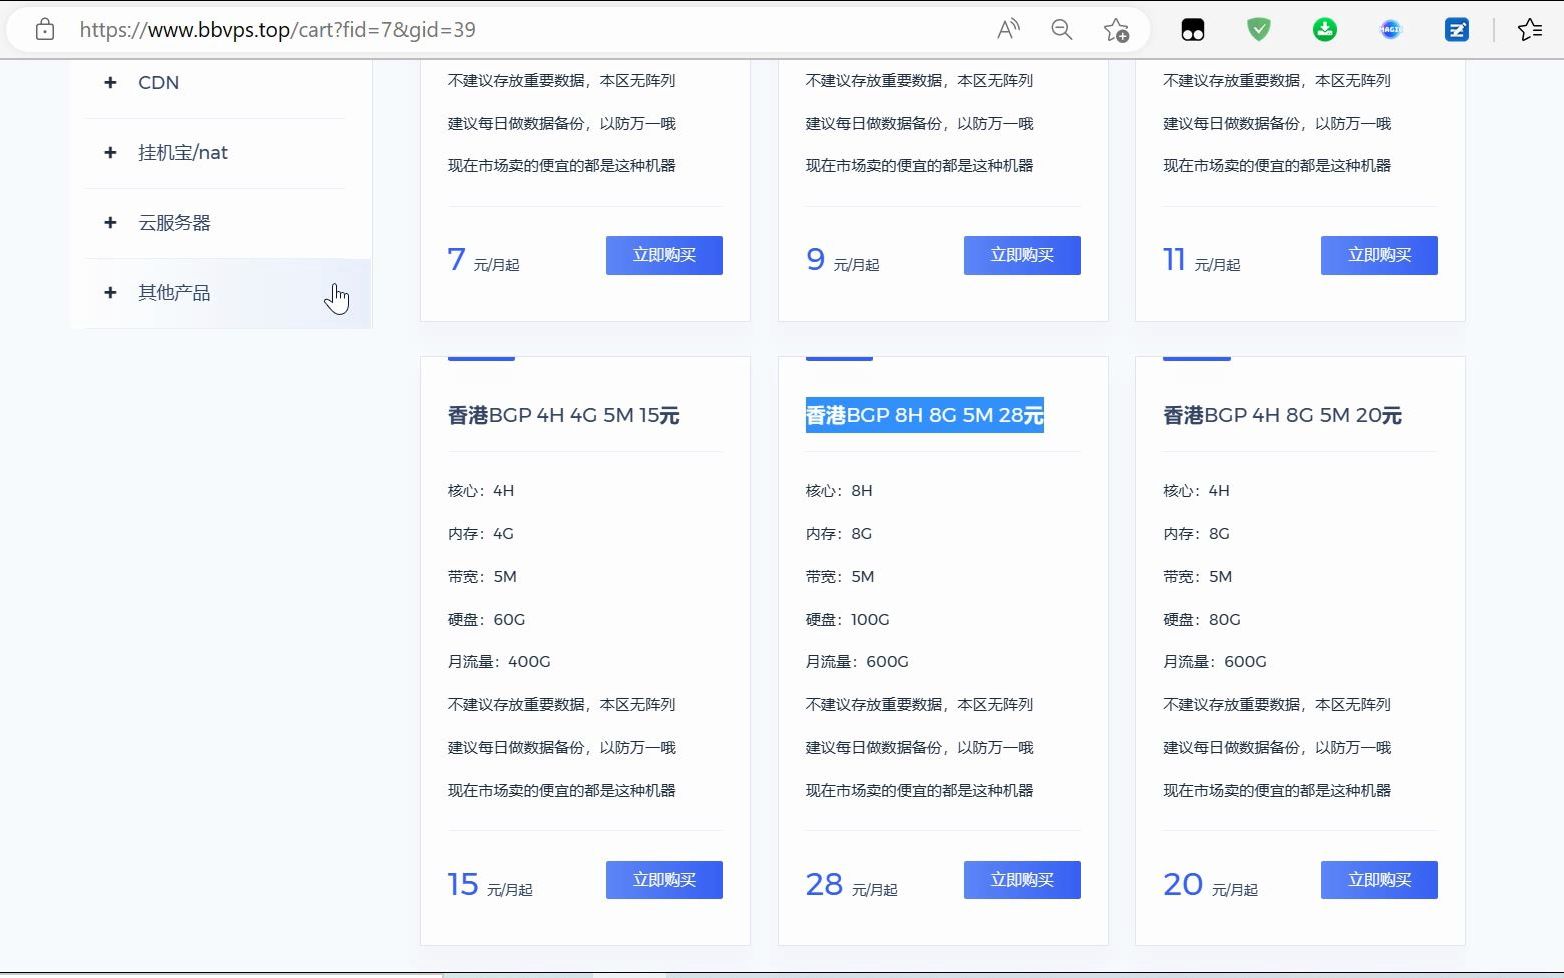Screen dimensions: 1564x978
Task: Buy the 11 元/月起 plan
Action: pos(1379,255)
